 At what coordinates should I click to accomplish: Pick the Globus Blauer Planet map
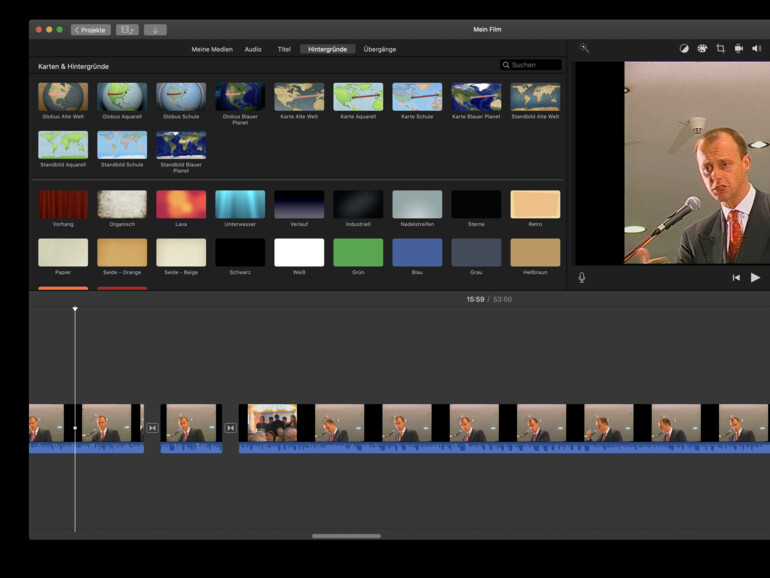tap(240, 97)
